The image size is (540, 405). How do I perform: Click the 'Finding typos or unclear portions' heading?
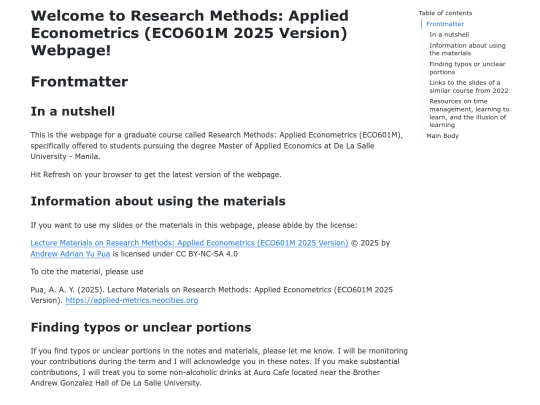click(x=141, y=327)
